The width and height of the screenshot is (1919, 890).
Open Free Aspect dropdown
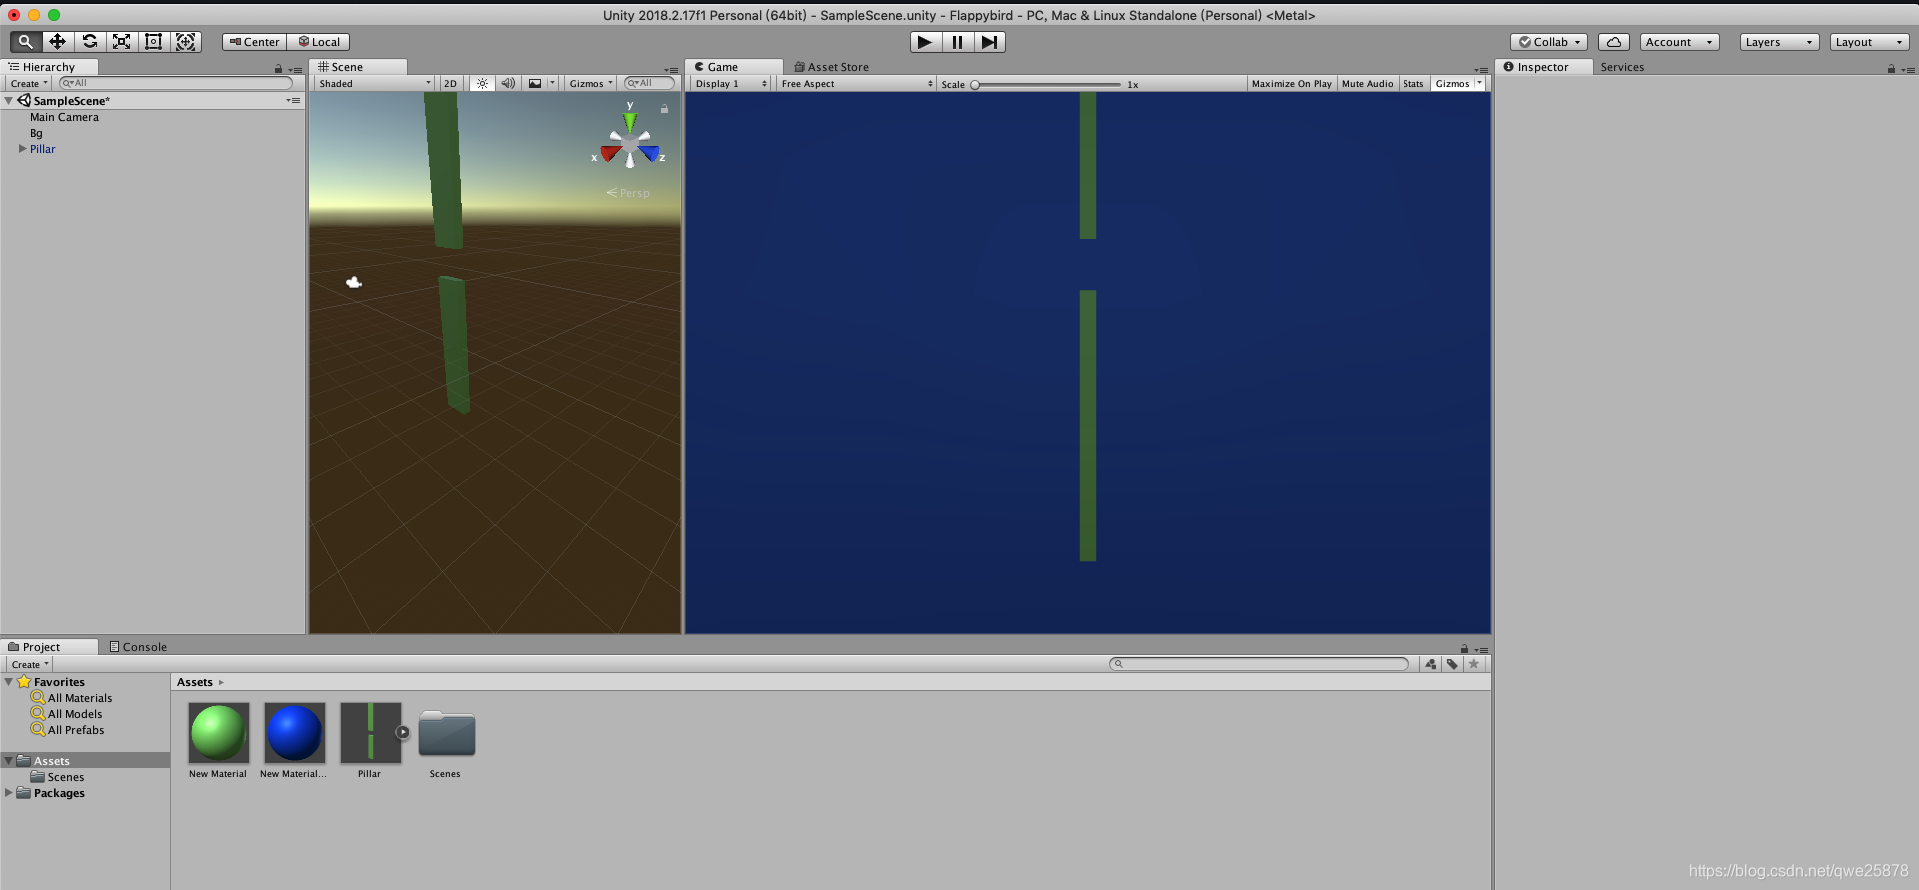tap(857, 84)
